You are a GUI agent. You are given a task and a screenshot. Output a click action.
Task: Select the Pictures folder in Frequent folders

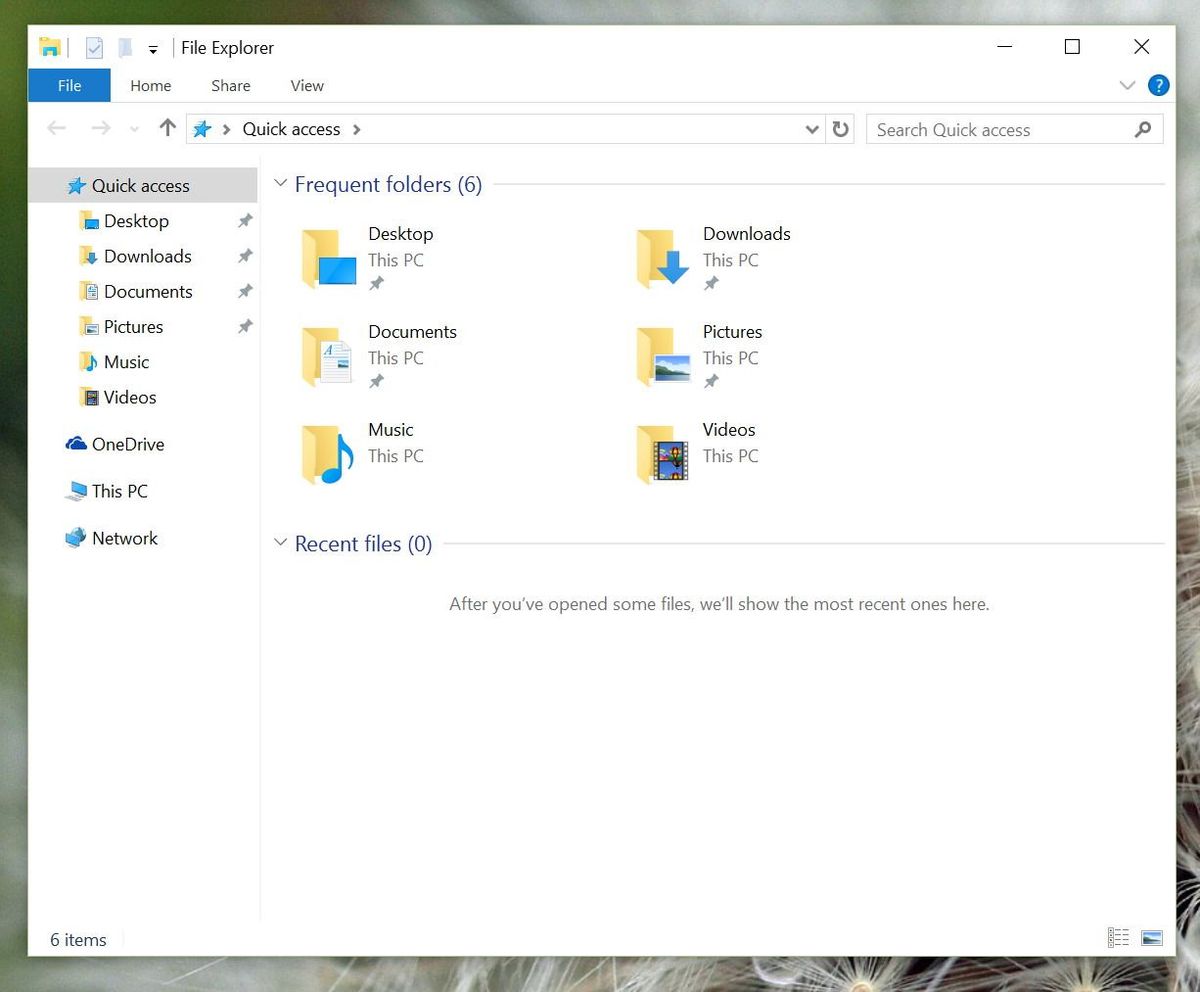tap(732, 332)
